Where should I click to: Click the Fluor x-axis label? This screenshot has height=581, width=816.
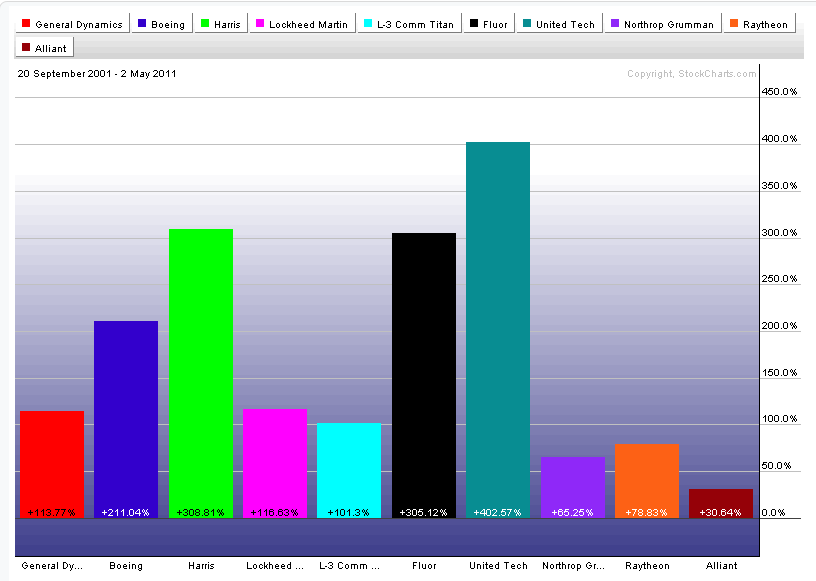[x=424, y=566]
